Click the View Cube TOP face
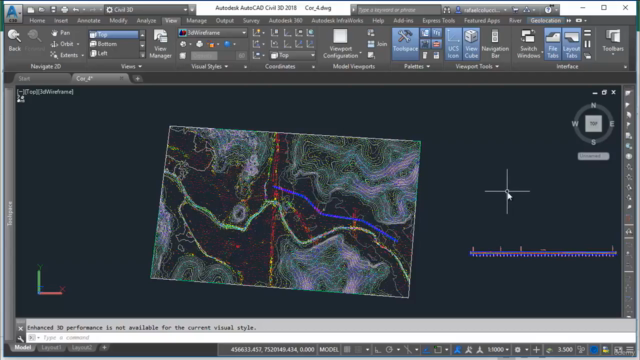 coord(593,124)
